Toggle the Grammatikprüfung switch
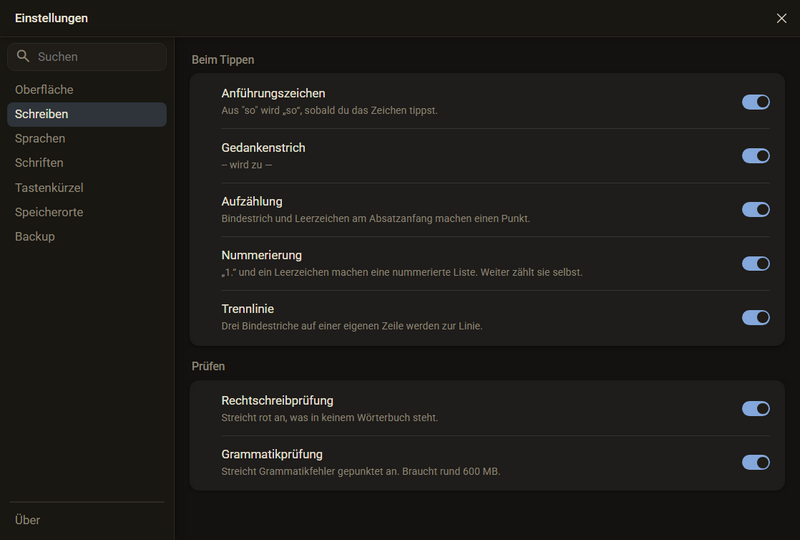 click(x=756, y=462)
